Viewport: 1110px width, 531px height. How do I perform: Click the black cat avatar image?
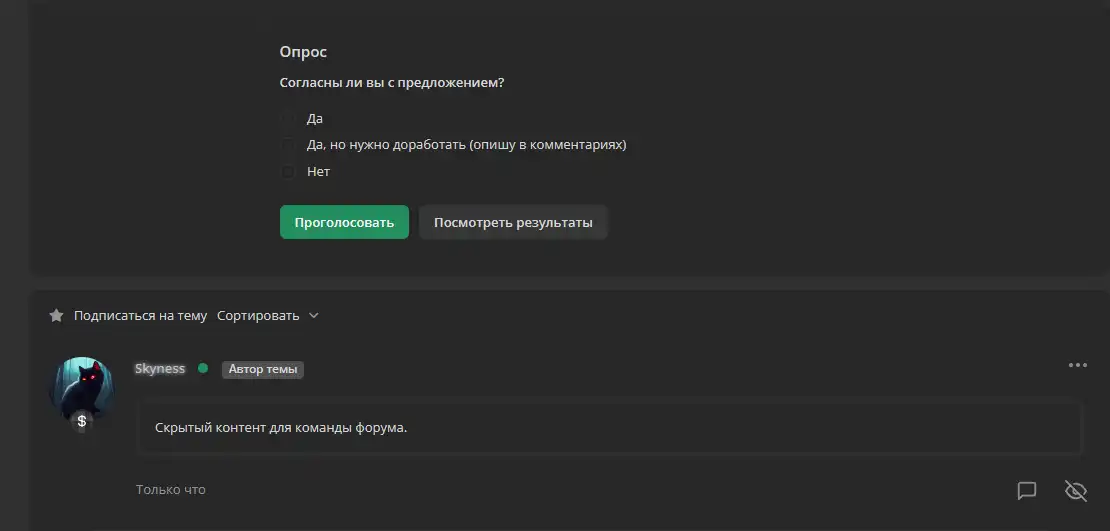pyautogui.click(x=81, y=388)
